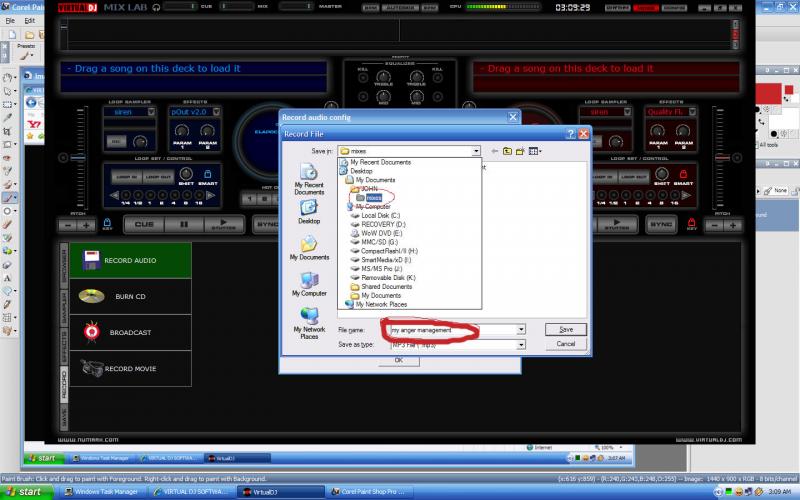
Task: Click the headphone icon next to MIX LAB
Action: point(156,7)
